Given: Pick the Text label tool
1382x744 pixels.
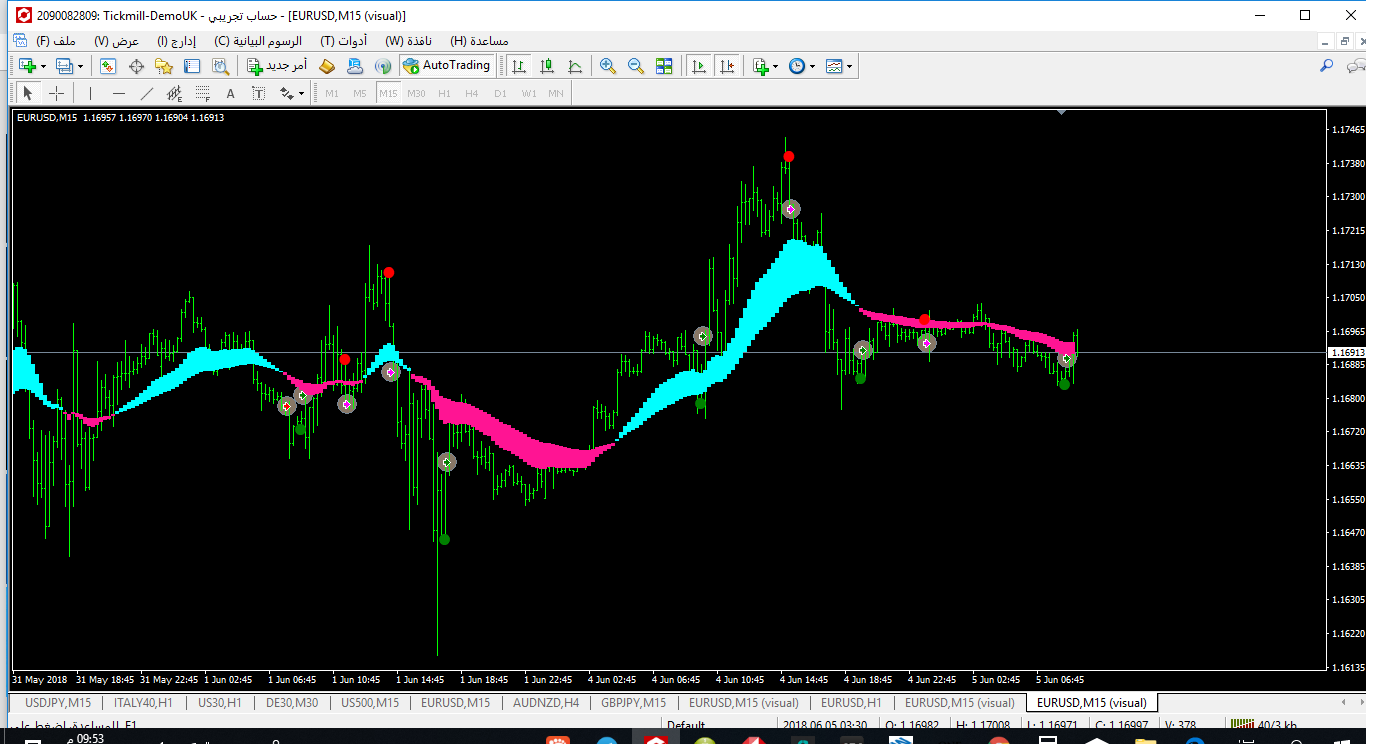Looking at the screenshot, I should point(230,93).
